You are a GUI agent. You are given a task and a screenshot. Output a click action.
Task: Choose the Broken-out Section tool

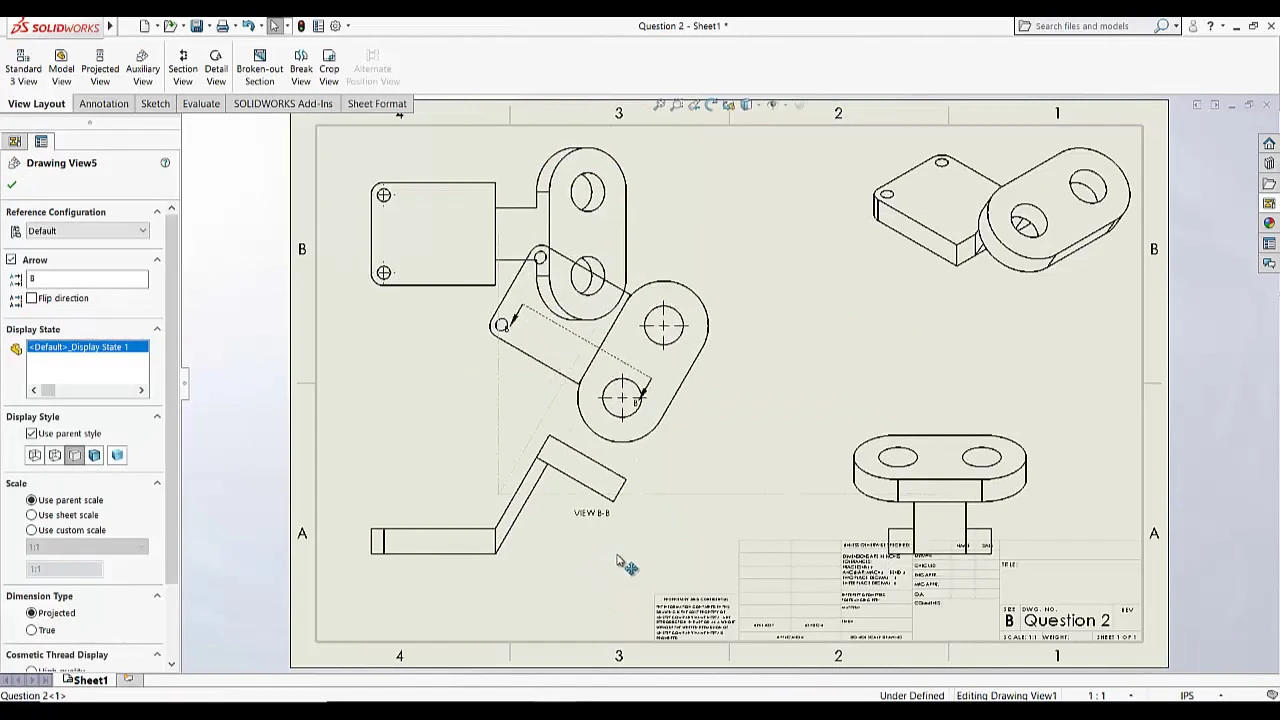pos(260,67)
